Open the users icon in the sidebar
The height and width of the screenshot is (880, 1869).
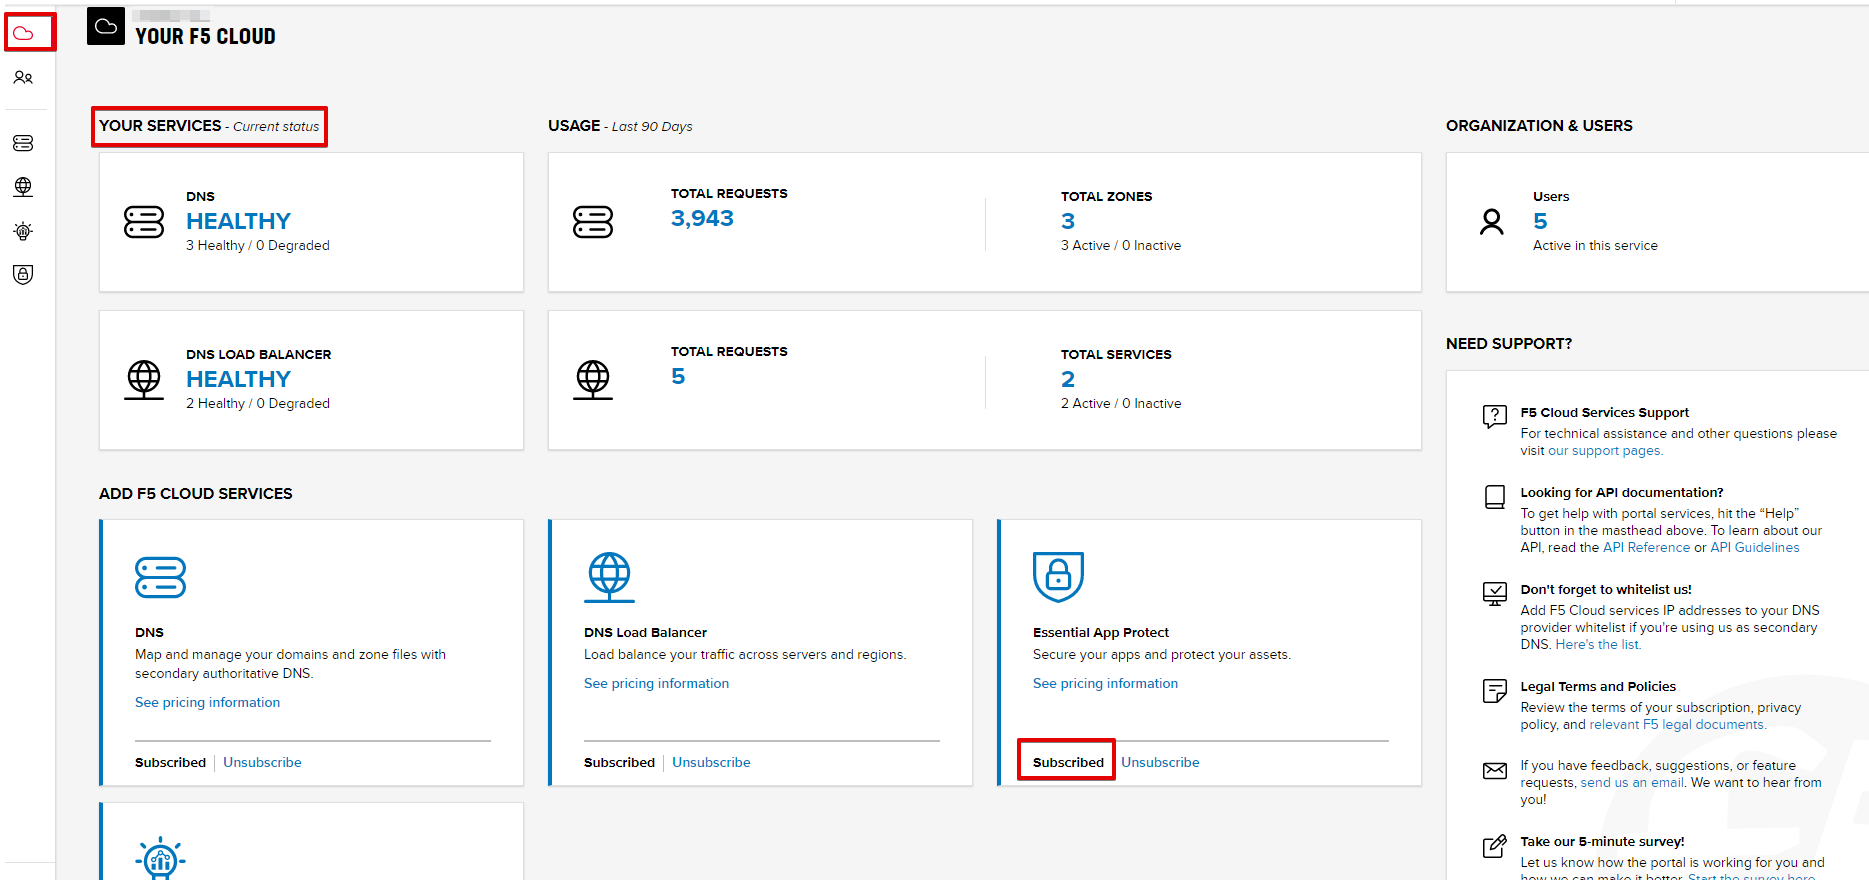point(23,77)
